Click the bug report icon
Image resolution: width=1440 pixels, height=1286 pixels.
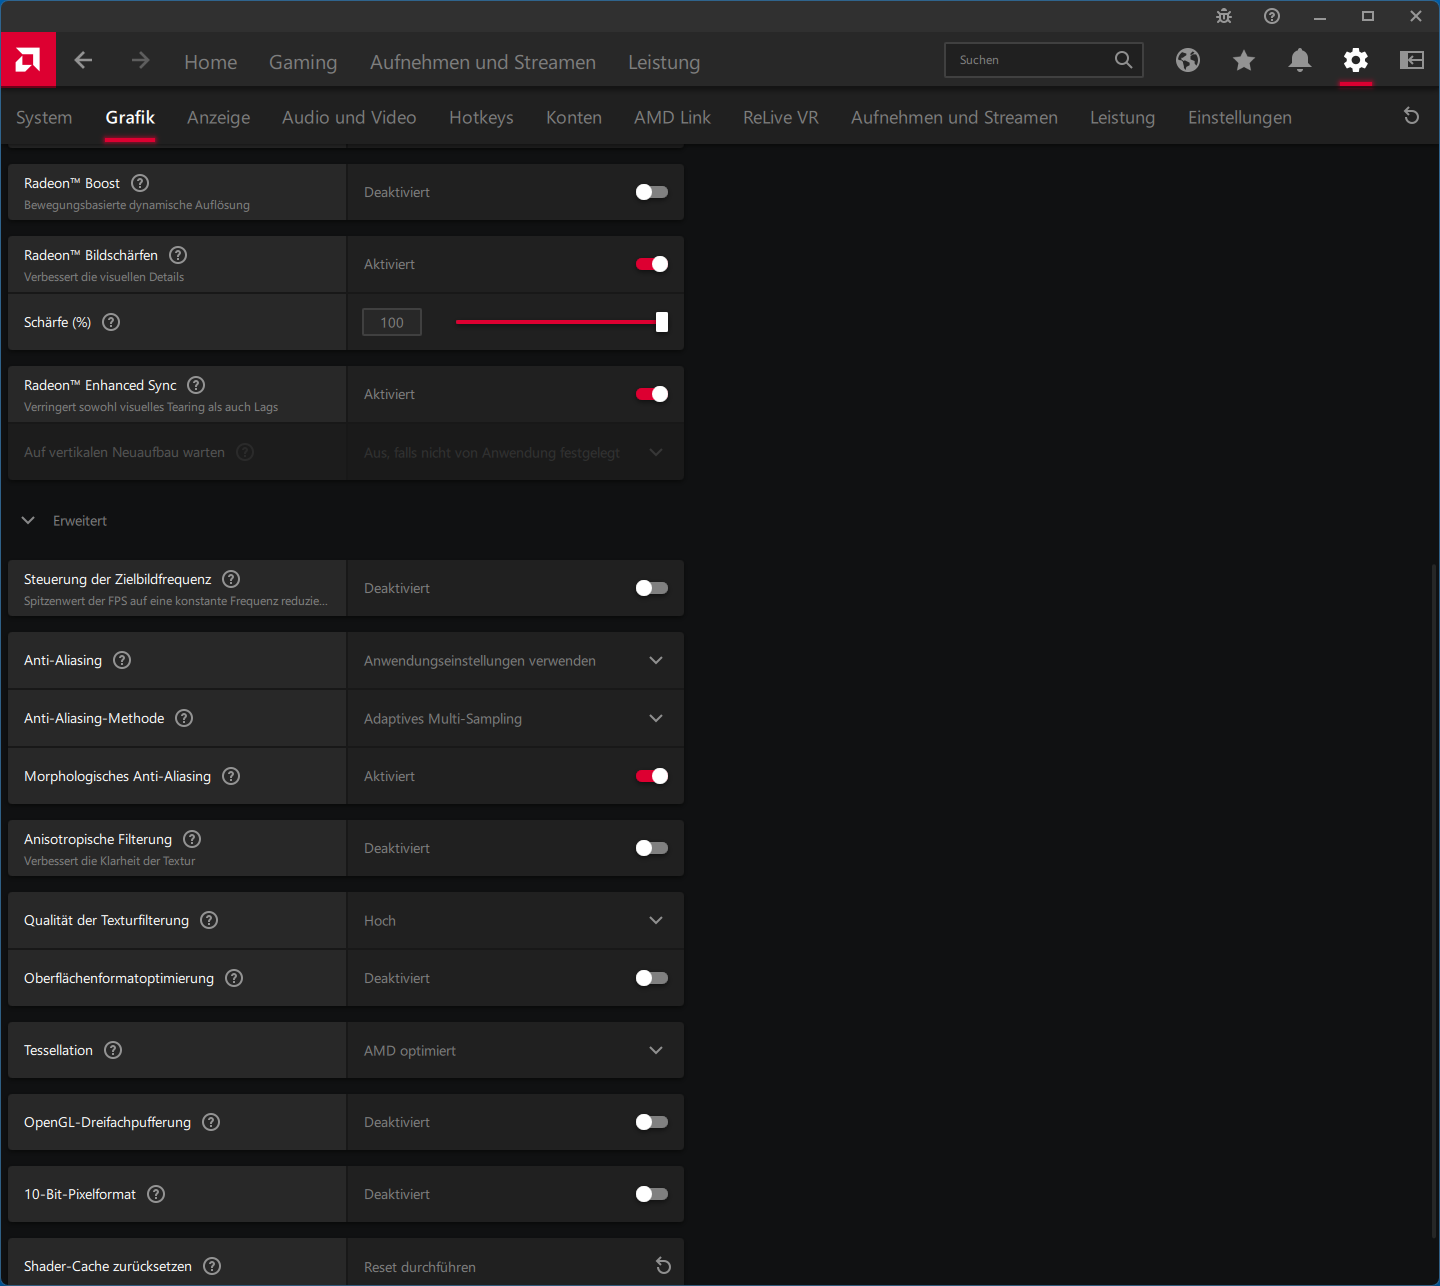click(1224, 16)
